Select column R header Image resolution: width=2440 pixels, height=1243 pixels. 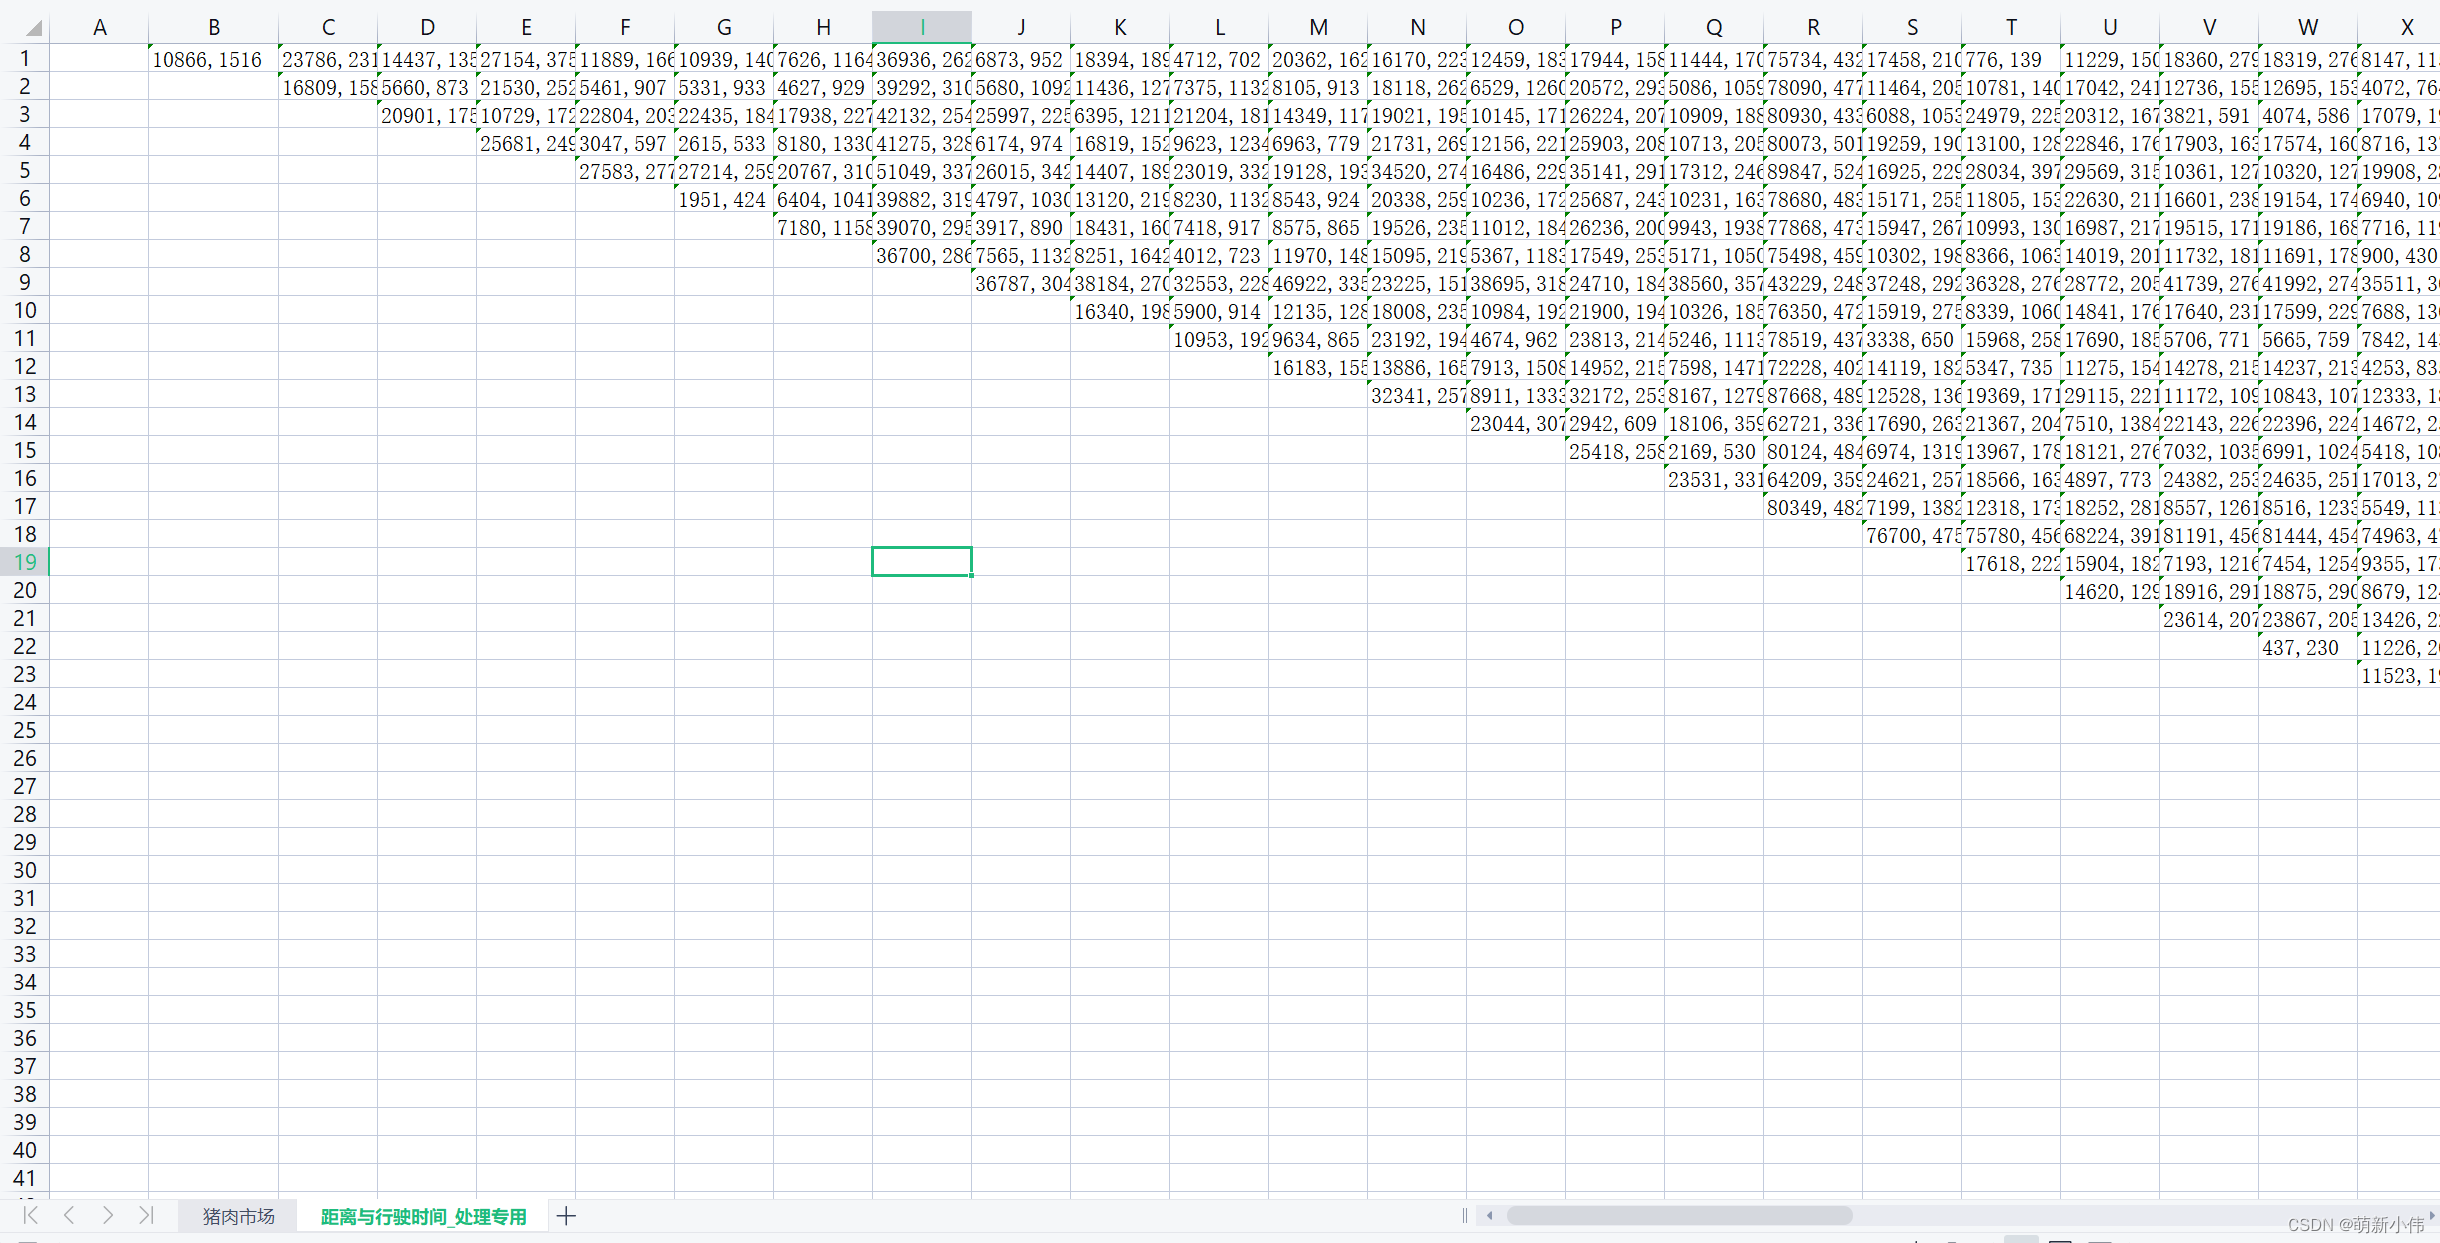(1813, 28)
